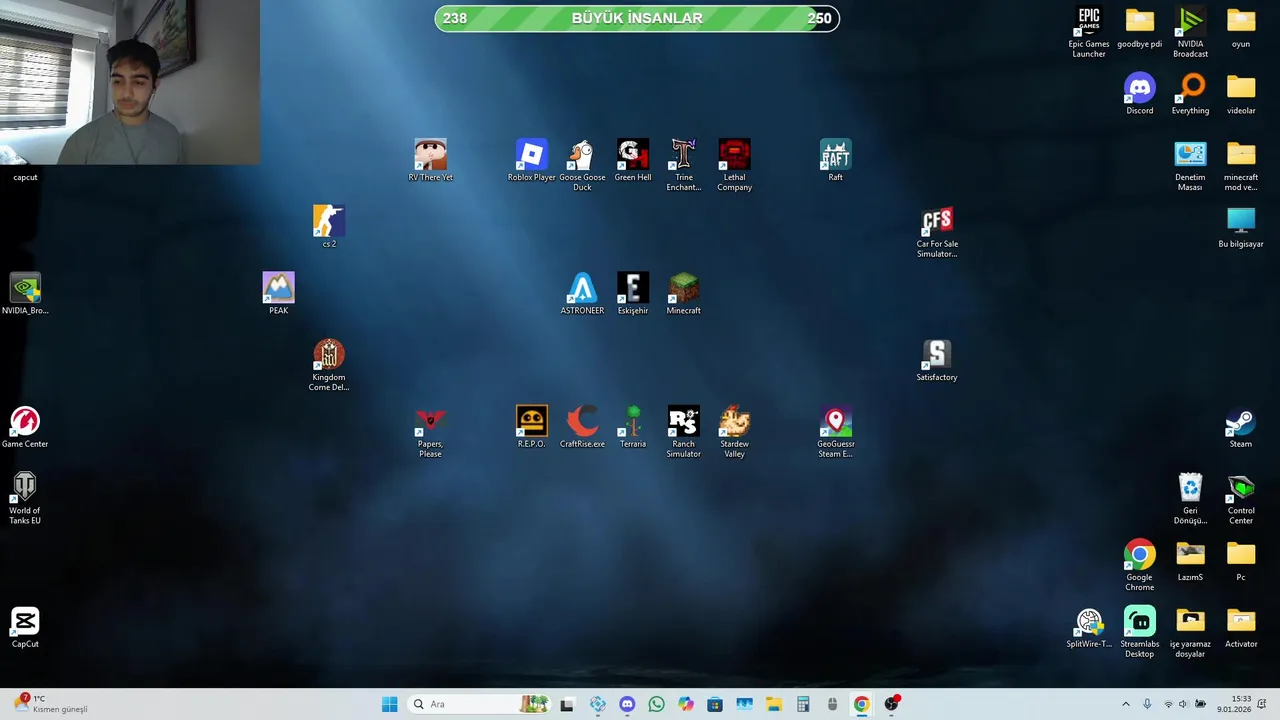Launch Steam from the desktop
1280x720 pixels.
pyautogui.click(x=1241, y=427)
